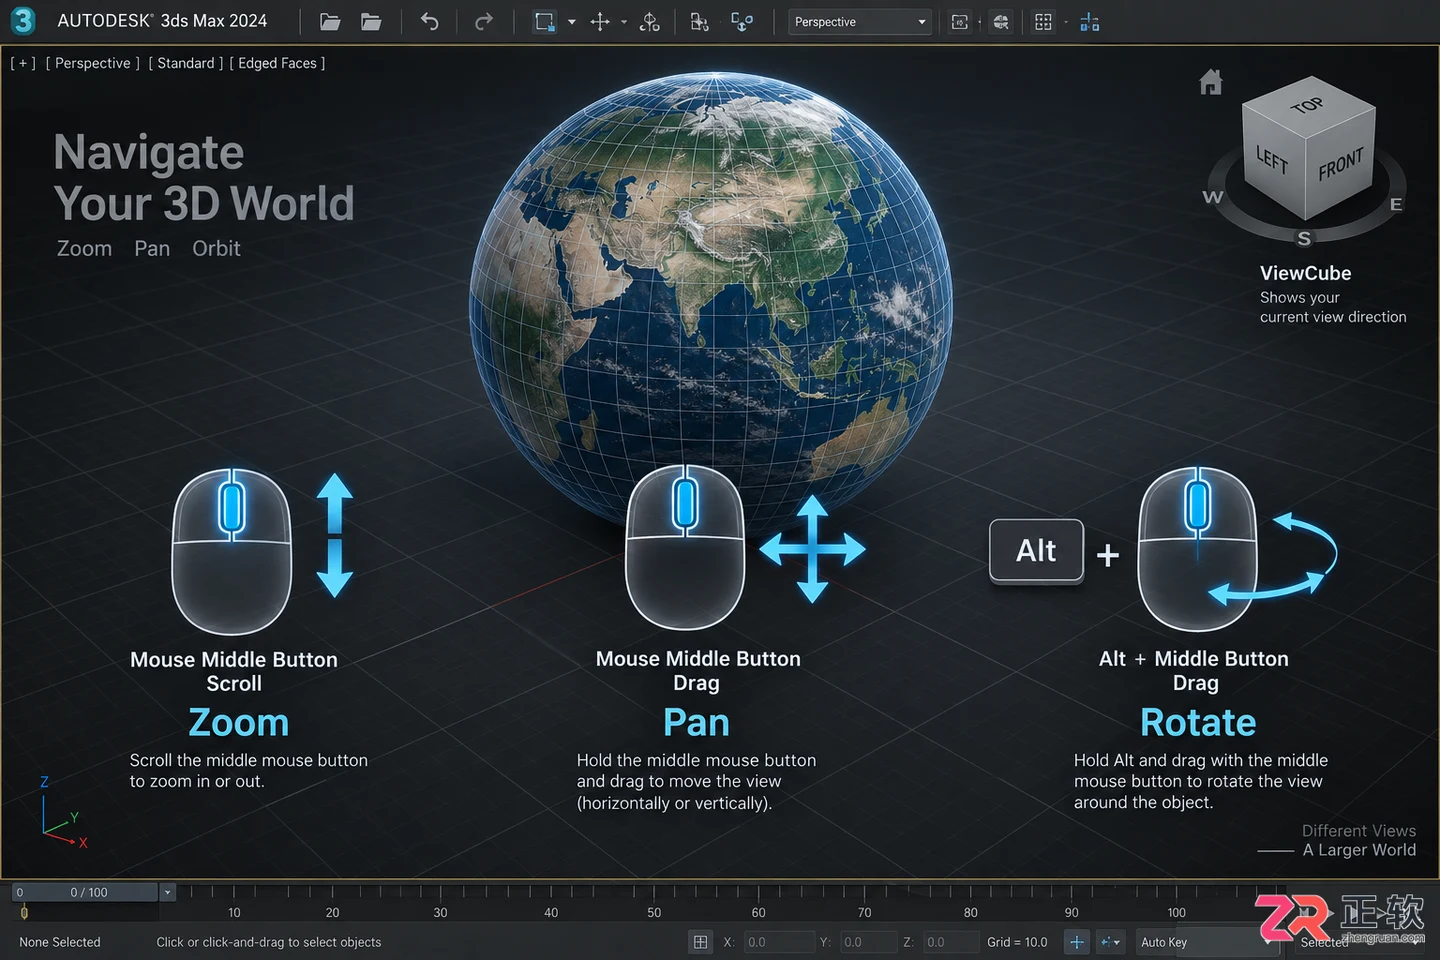
Task: Undo the last action
Action: (429, 22)
